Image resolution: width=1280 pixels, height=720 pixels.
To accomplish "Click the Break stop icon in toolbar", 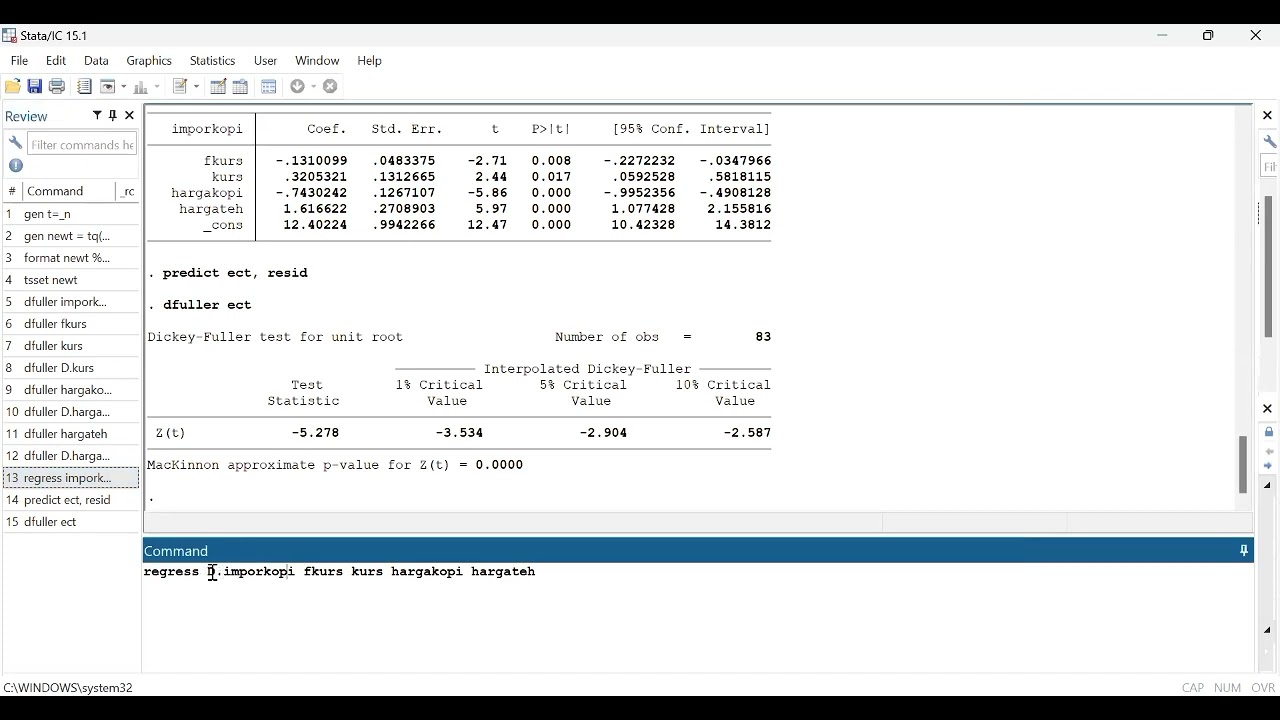I will click(x=330, y=87).
